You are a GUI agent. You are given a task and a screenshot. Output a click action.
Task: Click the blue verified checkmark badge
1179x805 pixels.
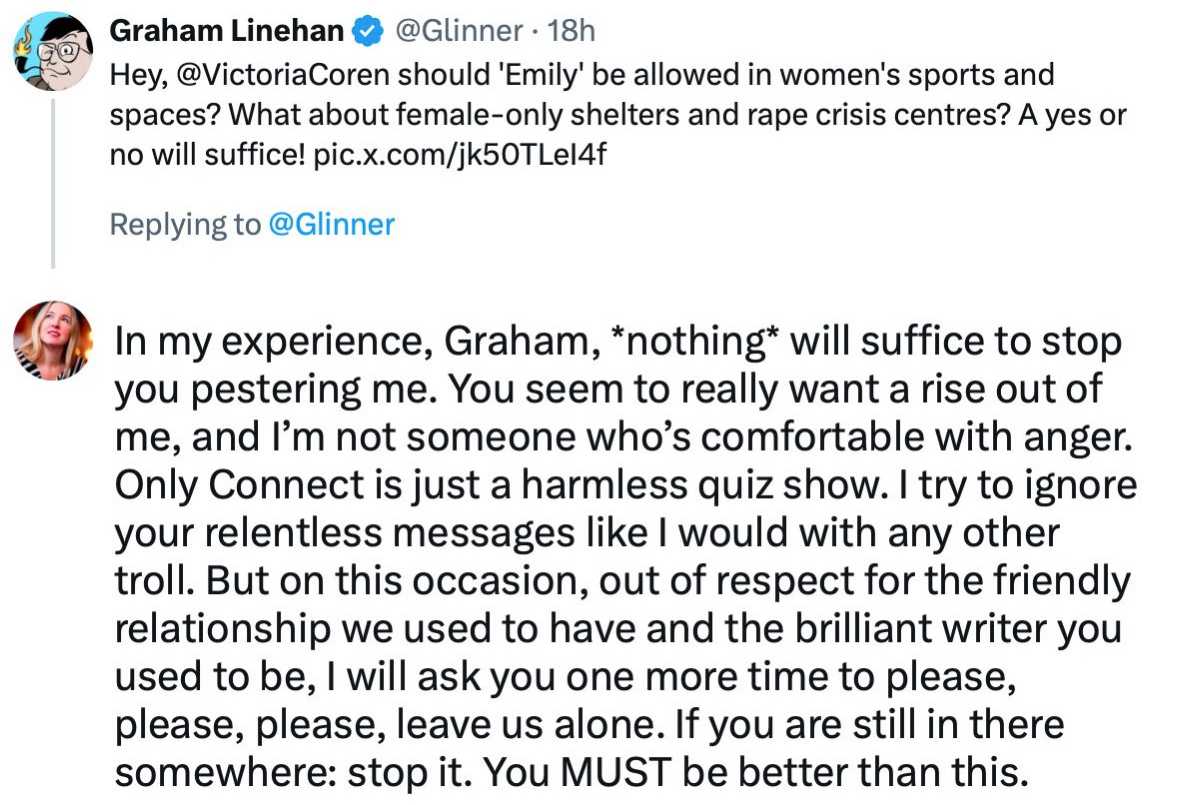[367, 32]
